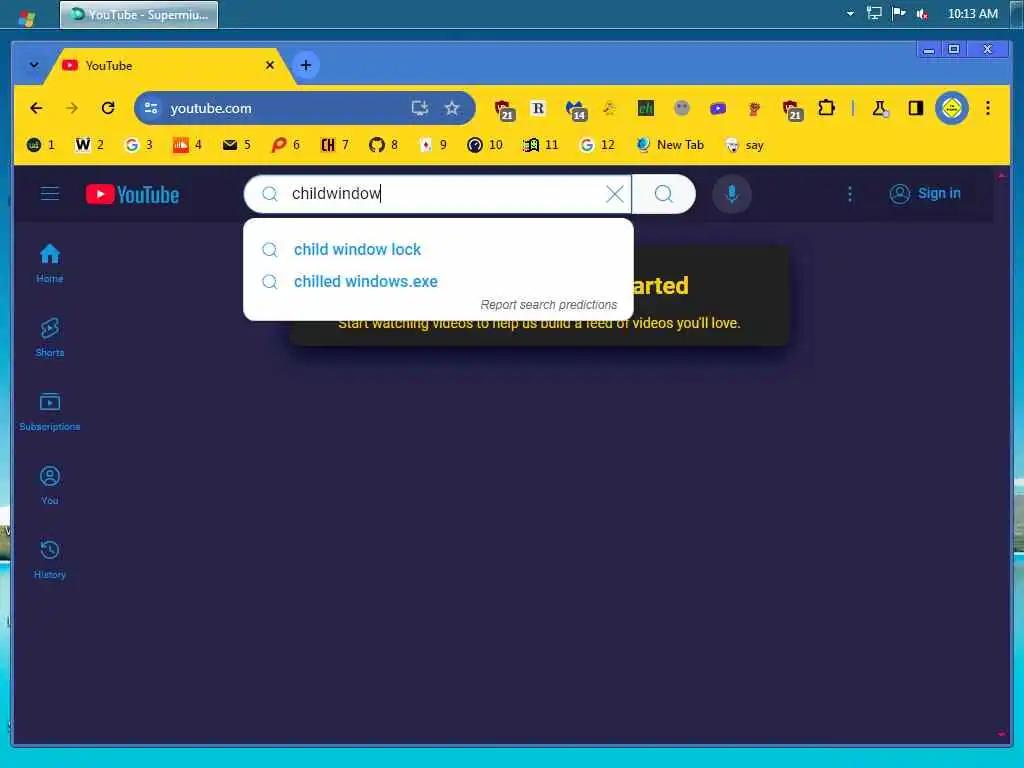
Task: Open the bookmark labeled 11
Action: (540, 145)
